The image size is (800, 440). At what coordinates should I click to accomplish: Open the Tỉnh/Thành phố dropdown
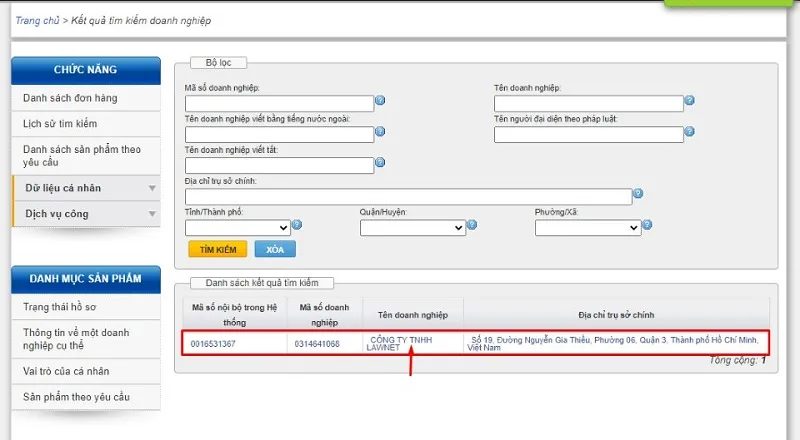pyautogui.click(x=238, y=228)
